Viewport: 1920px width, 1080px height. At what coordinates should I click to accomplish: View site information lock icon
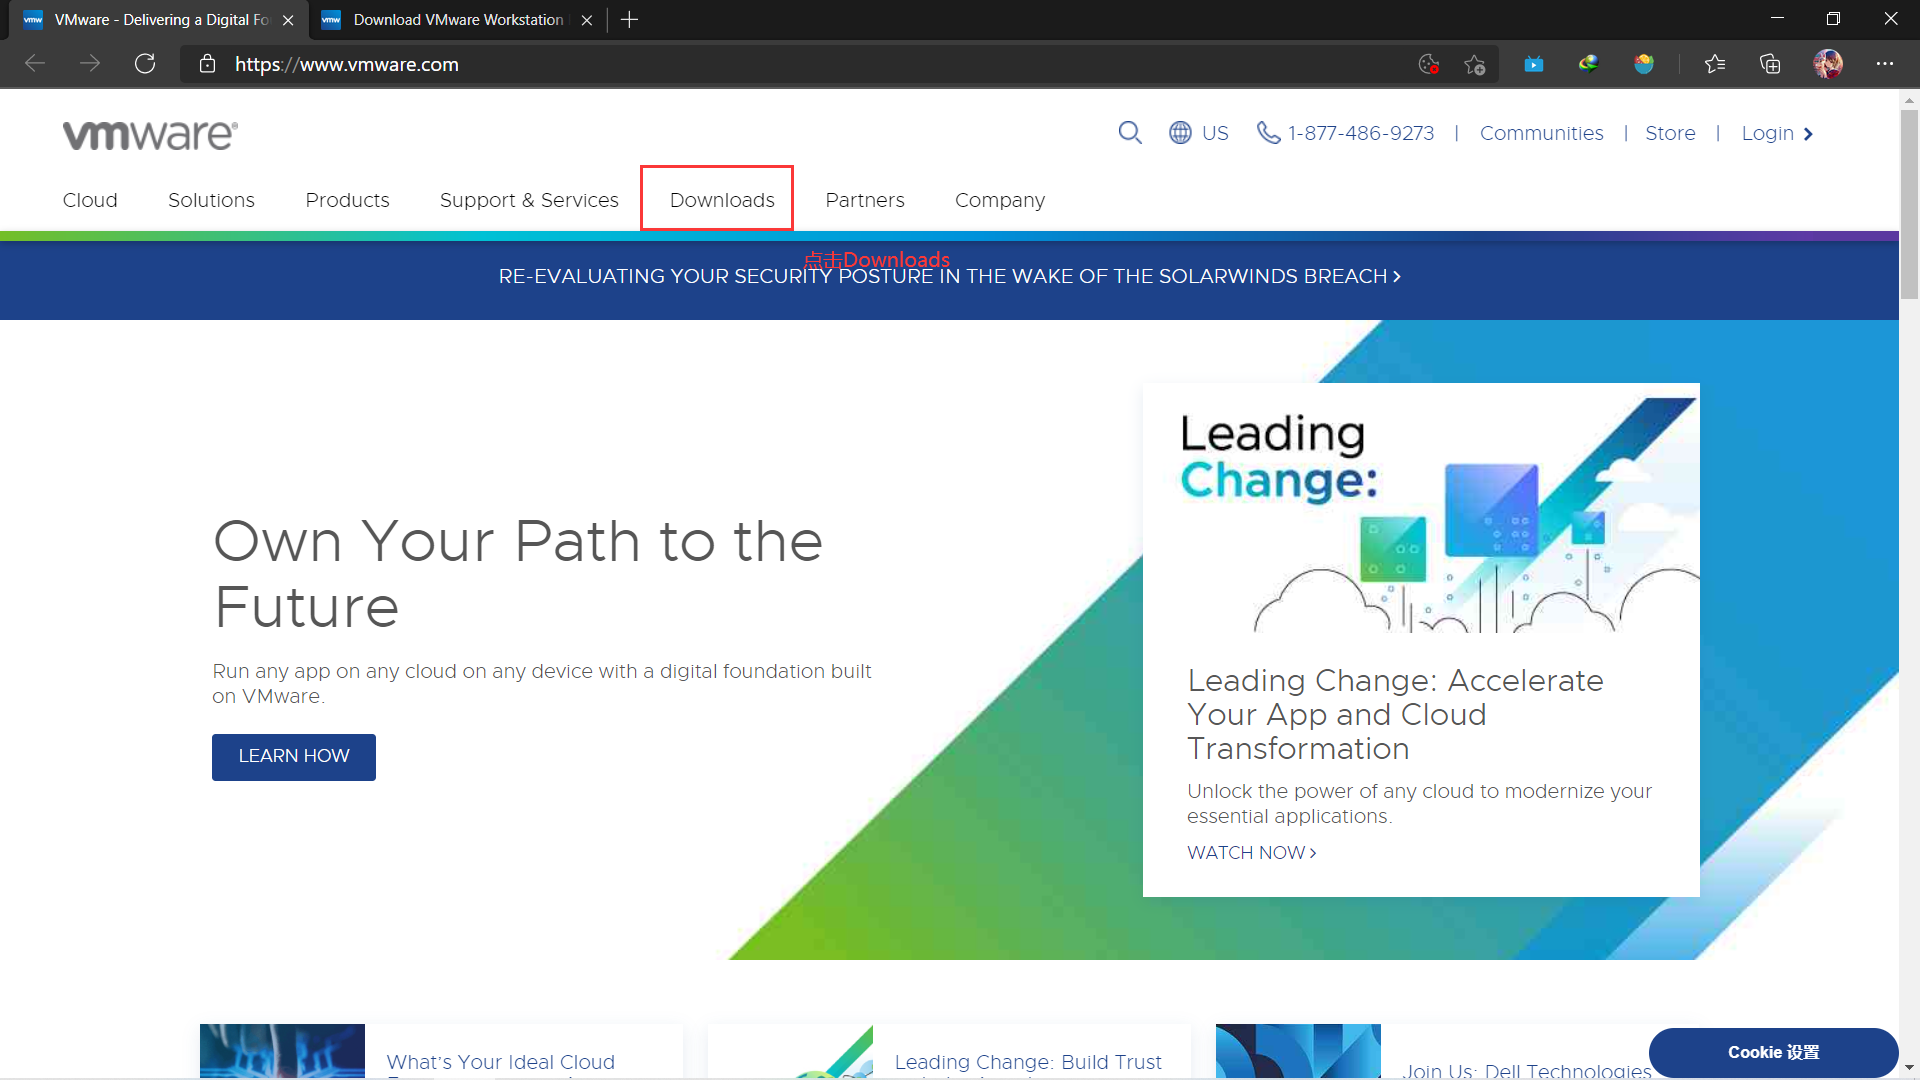tap(207, 64)
